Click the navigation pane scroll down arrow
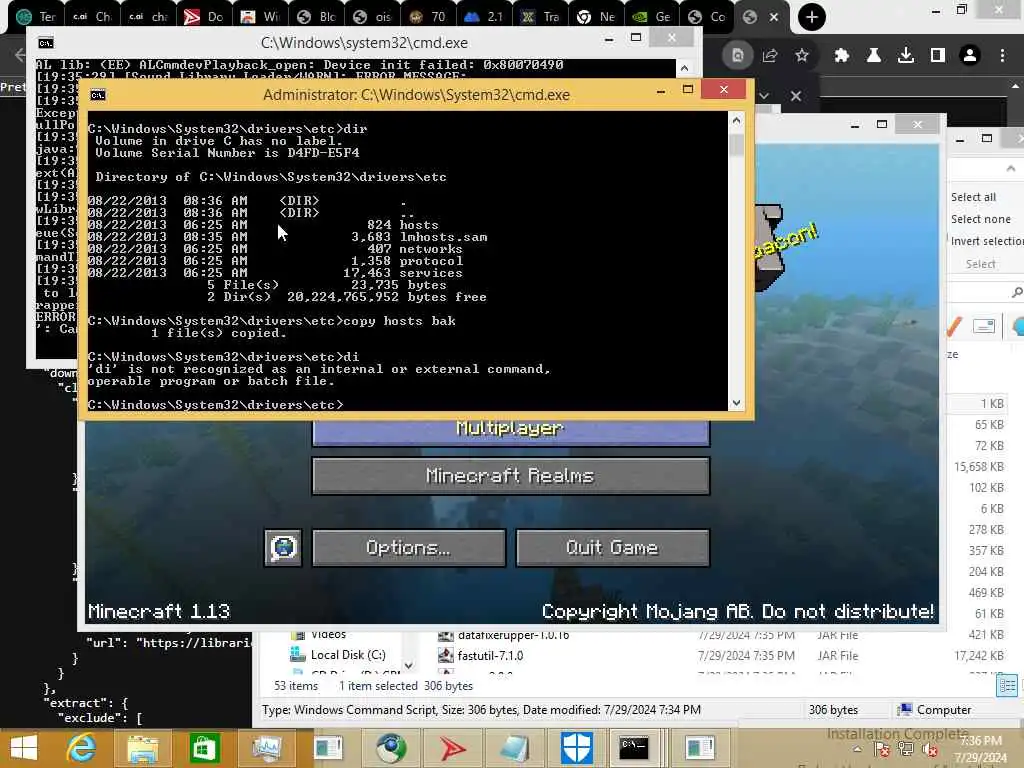This screenshot has width=1024, height=768. click(409, 665)
